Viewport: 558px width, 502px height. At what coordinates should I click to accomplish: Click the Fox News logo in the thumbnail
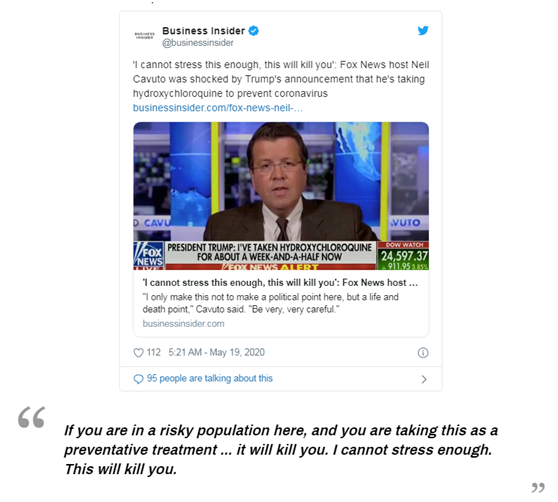149,256
